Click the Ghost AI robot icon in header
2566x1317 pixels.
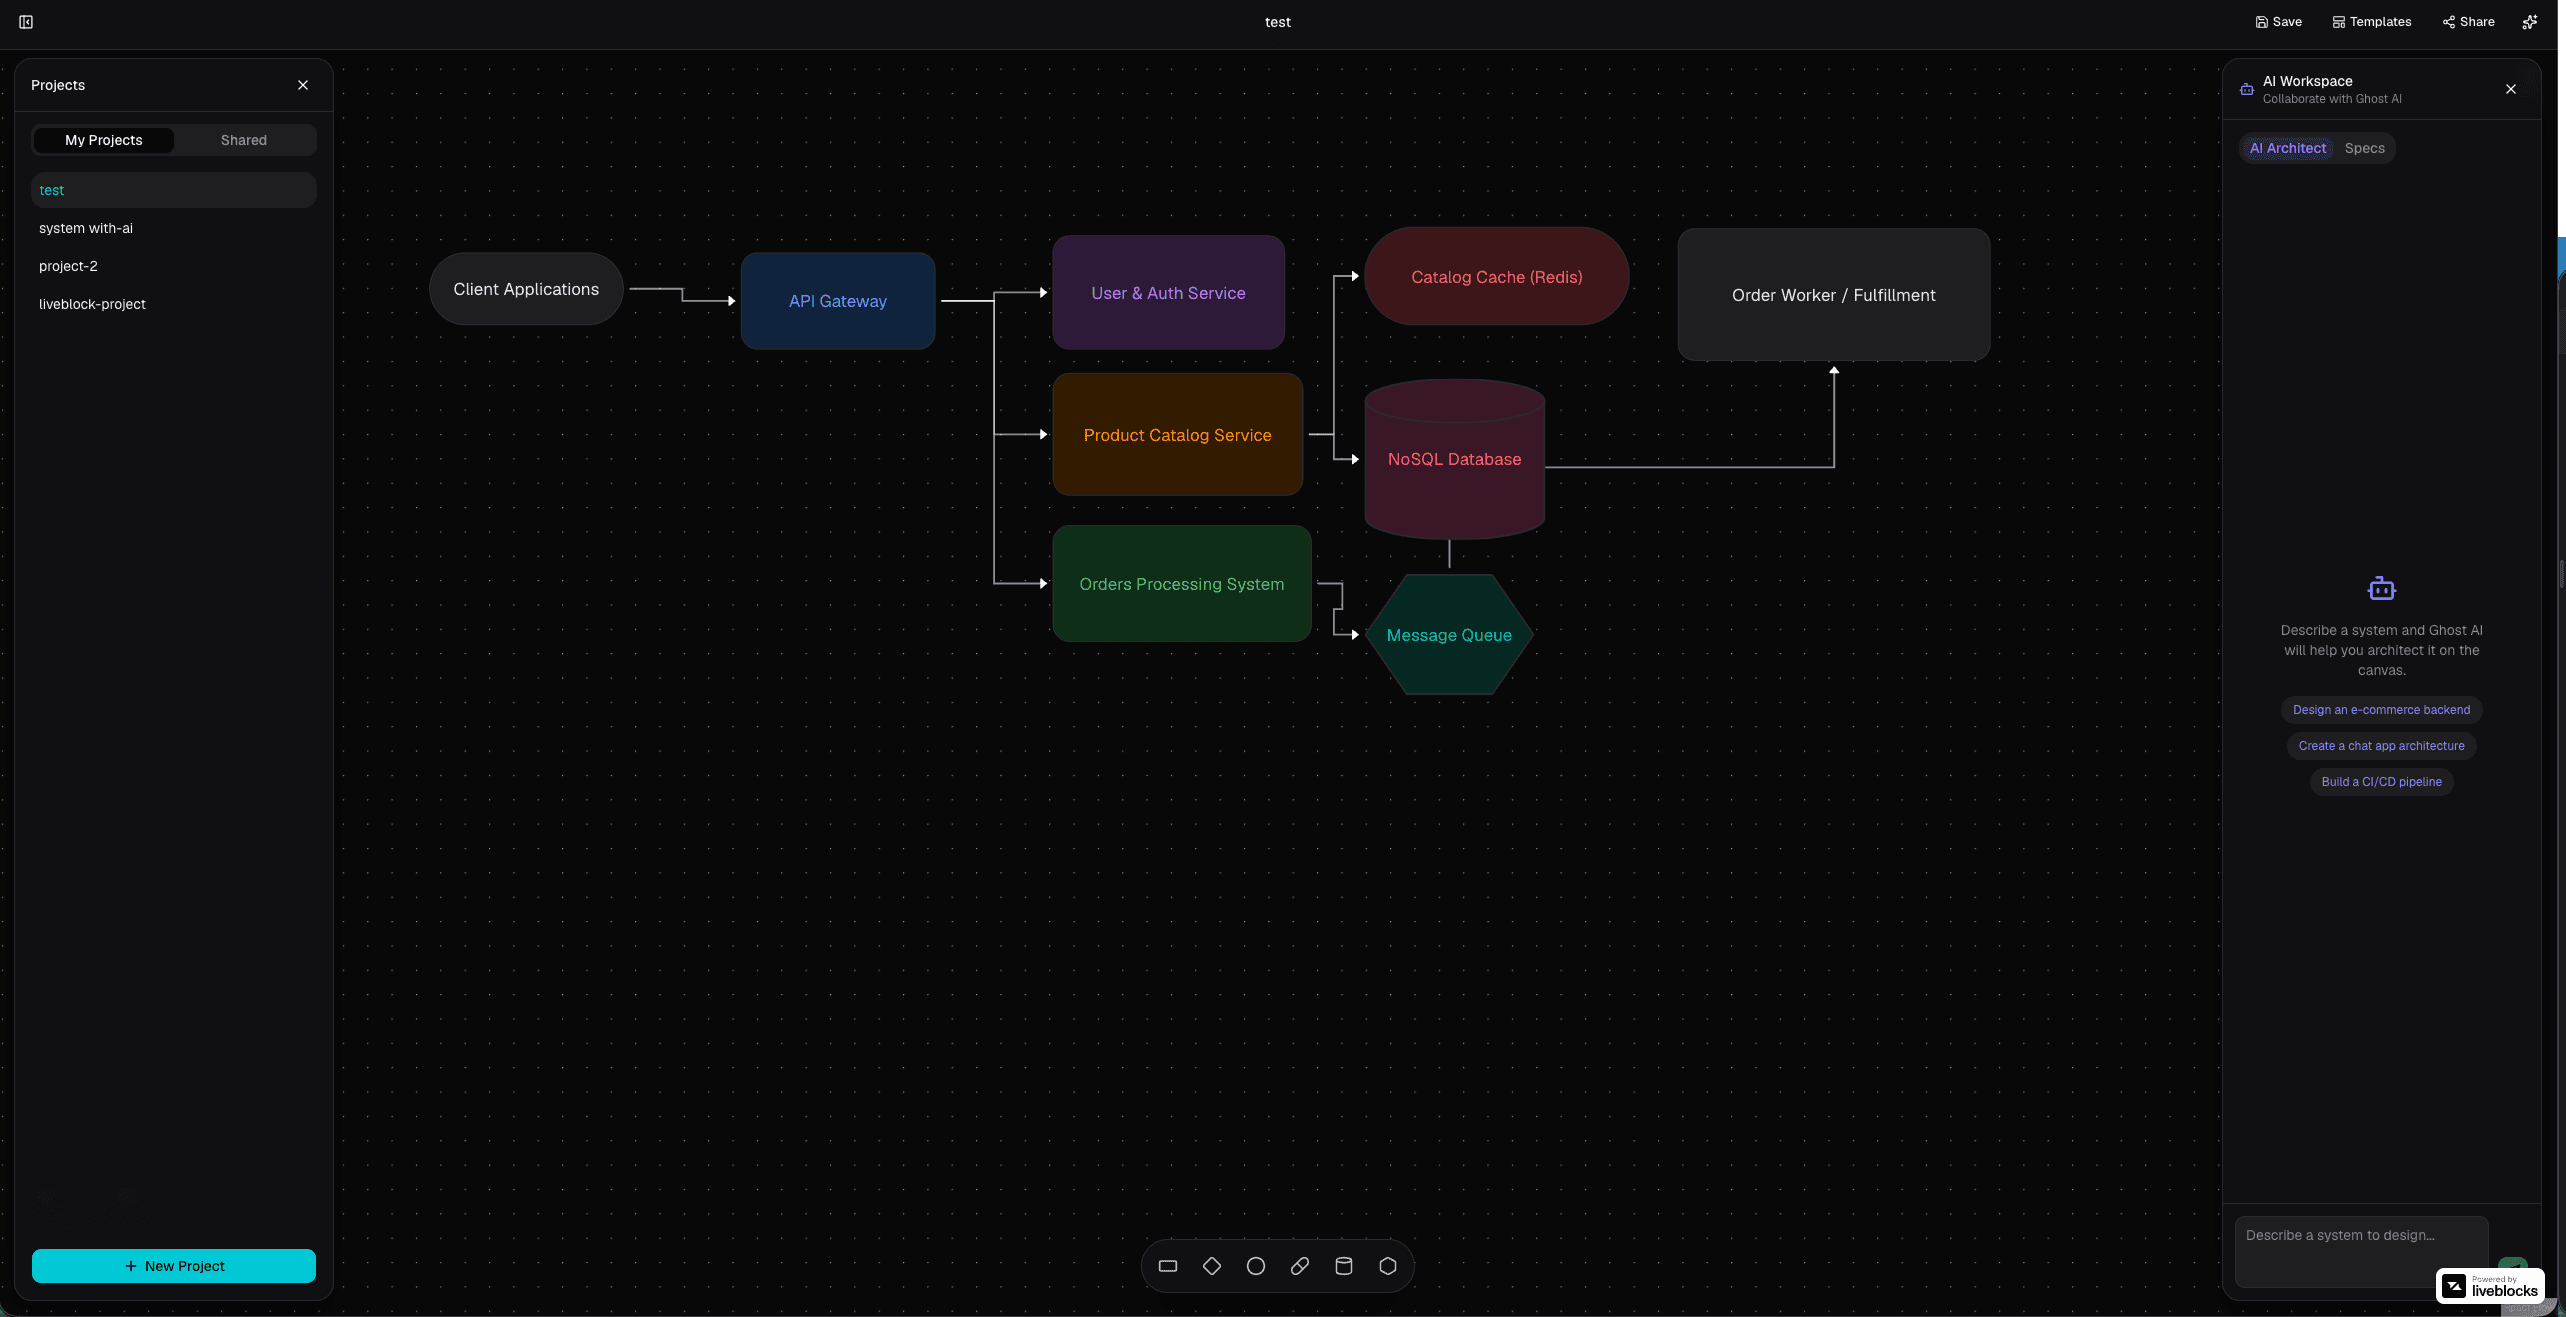click(x=2246, y=89)
